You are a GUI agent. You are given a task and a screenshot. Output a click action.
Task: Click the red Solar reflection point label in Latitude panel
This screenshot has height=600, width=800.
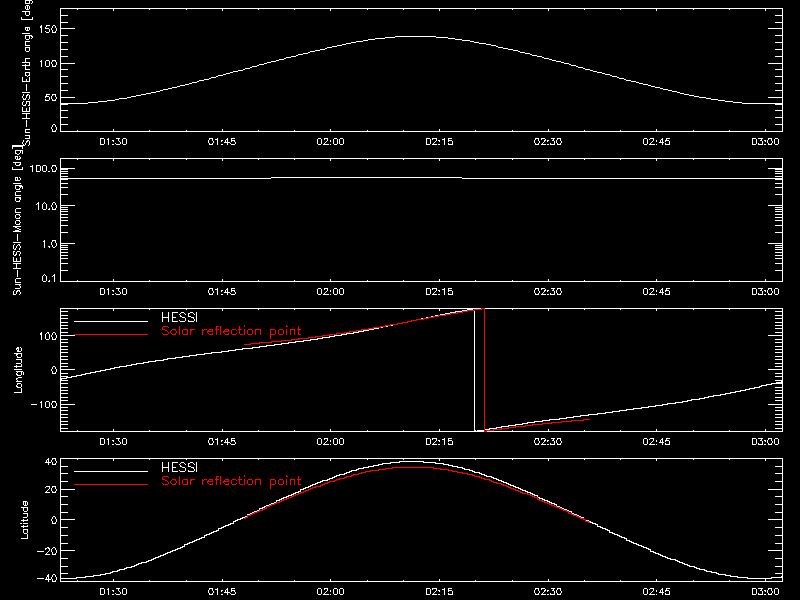[231, 481]
